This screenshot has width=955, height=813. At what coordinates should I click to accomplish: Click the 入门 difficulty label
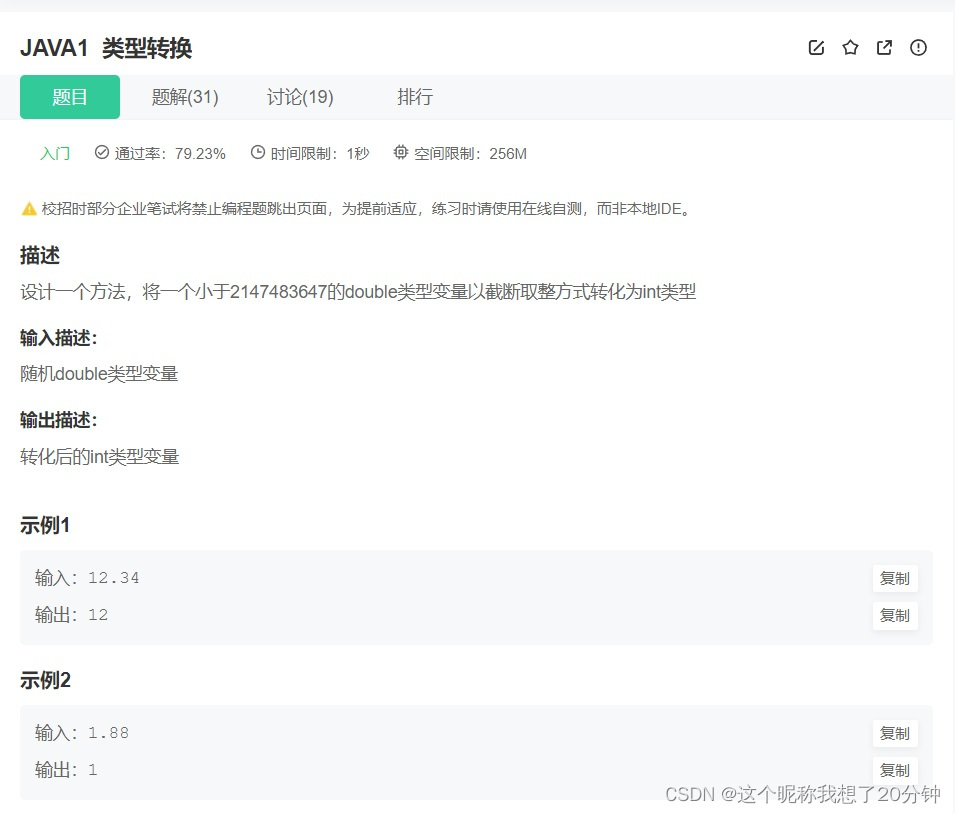pos(55,153)
